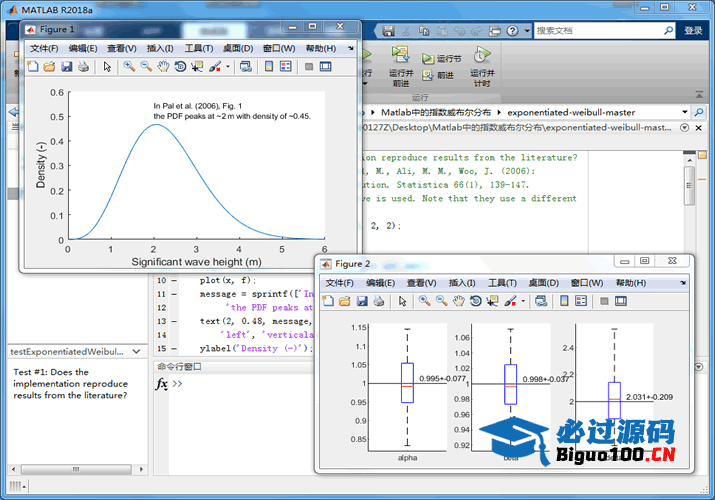This screenshot has height=500, width=715.
Task: Save Figure 1 using floppy disk icon
Action: point(67,67)
